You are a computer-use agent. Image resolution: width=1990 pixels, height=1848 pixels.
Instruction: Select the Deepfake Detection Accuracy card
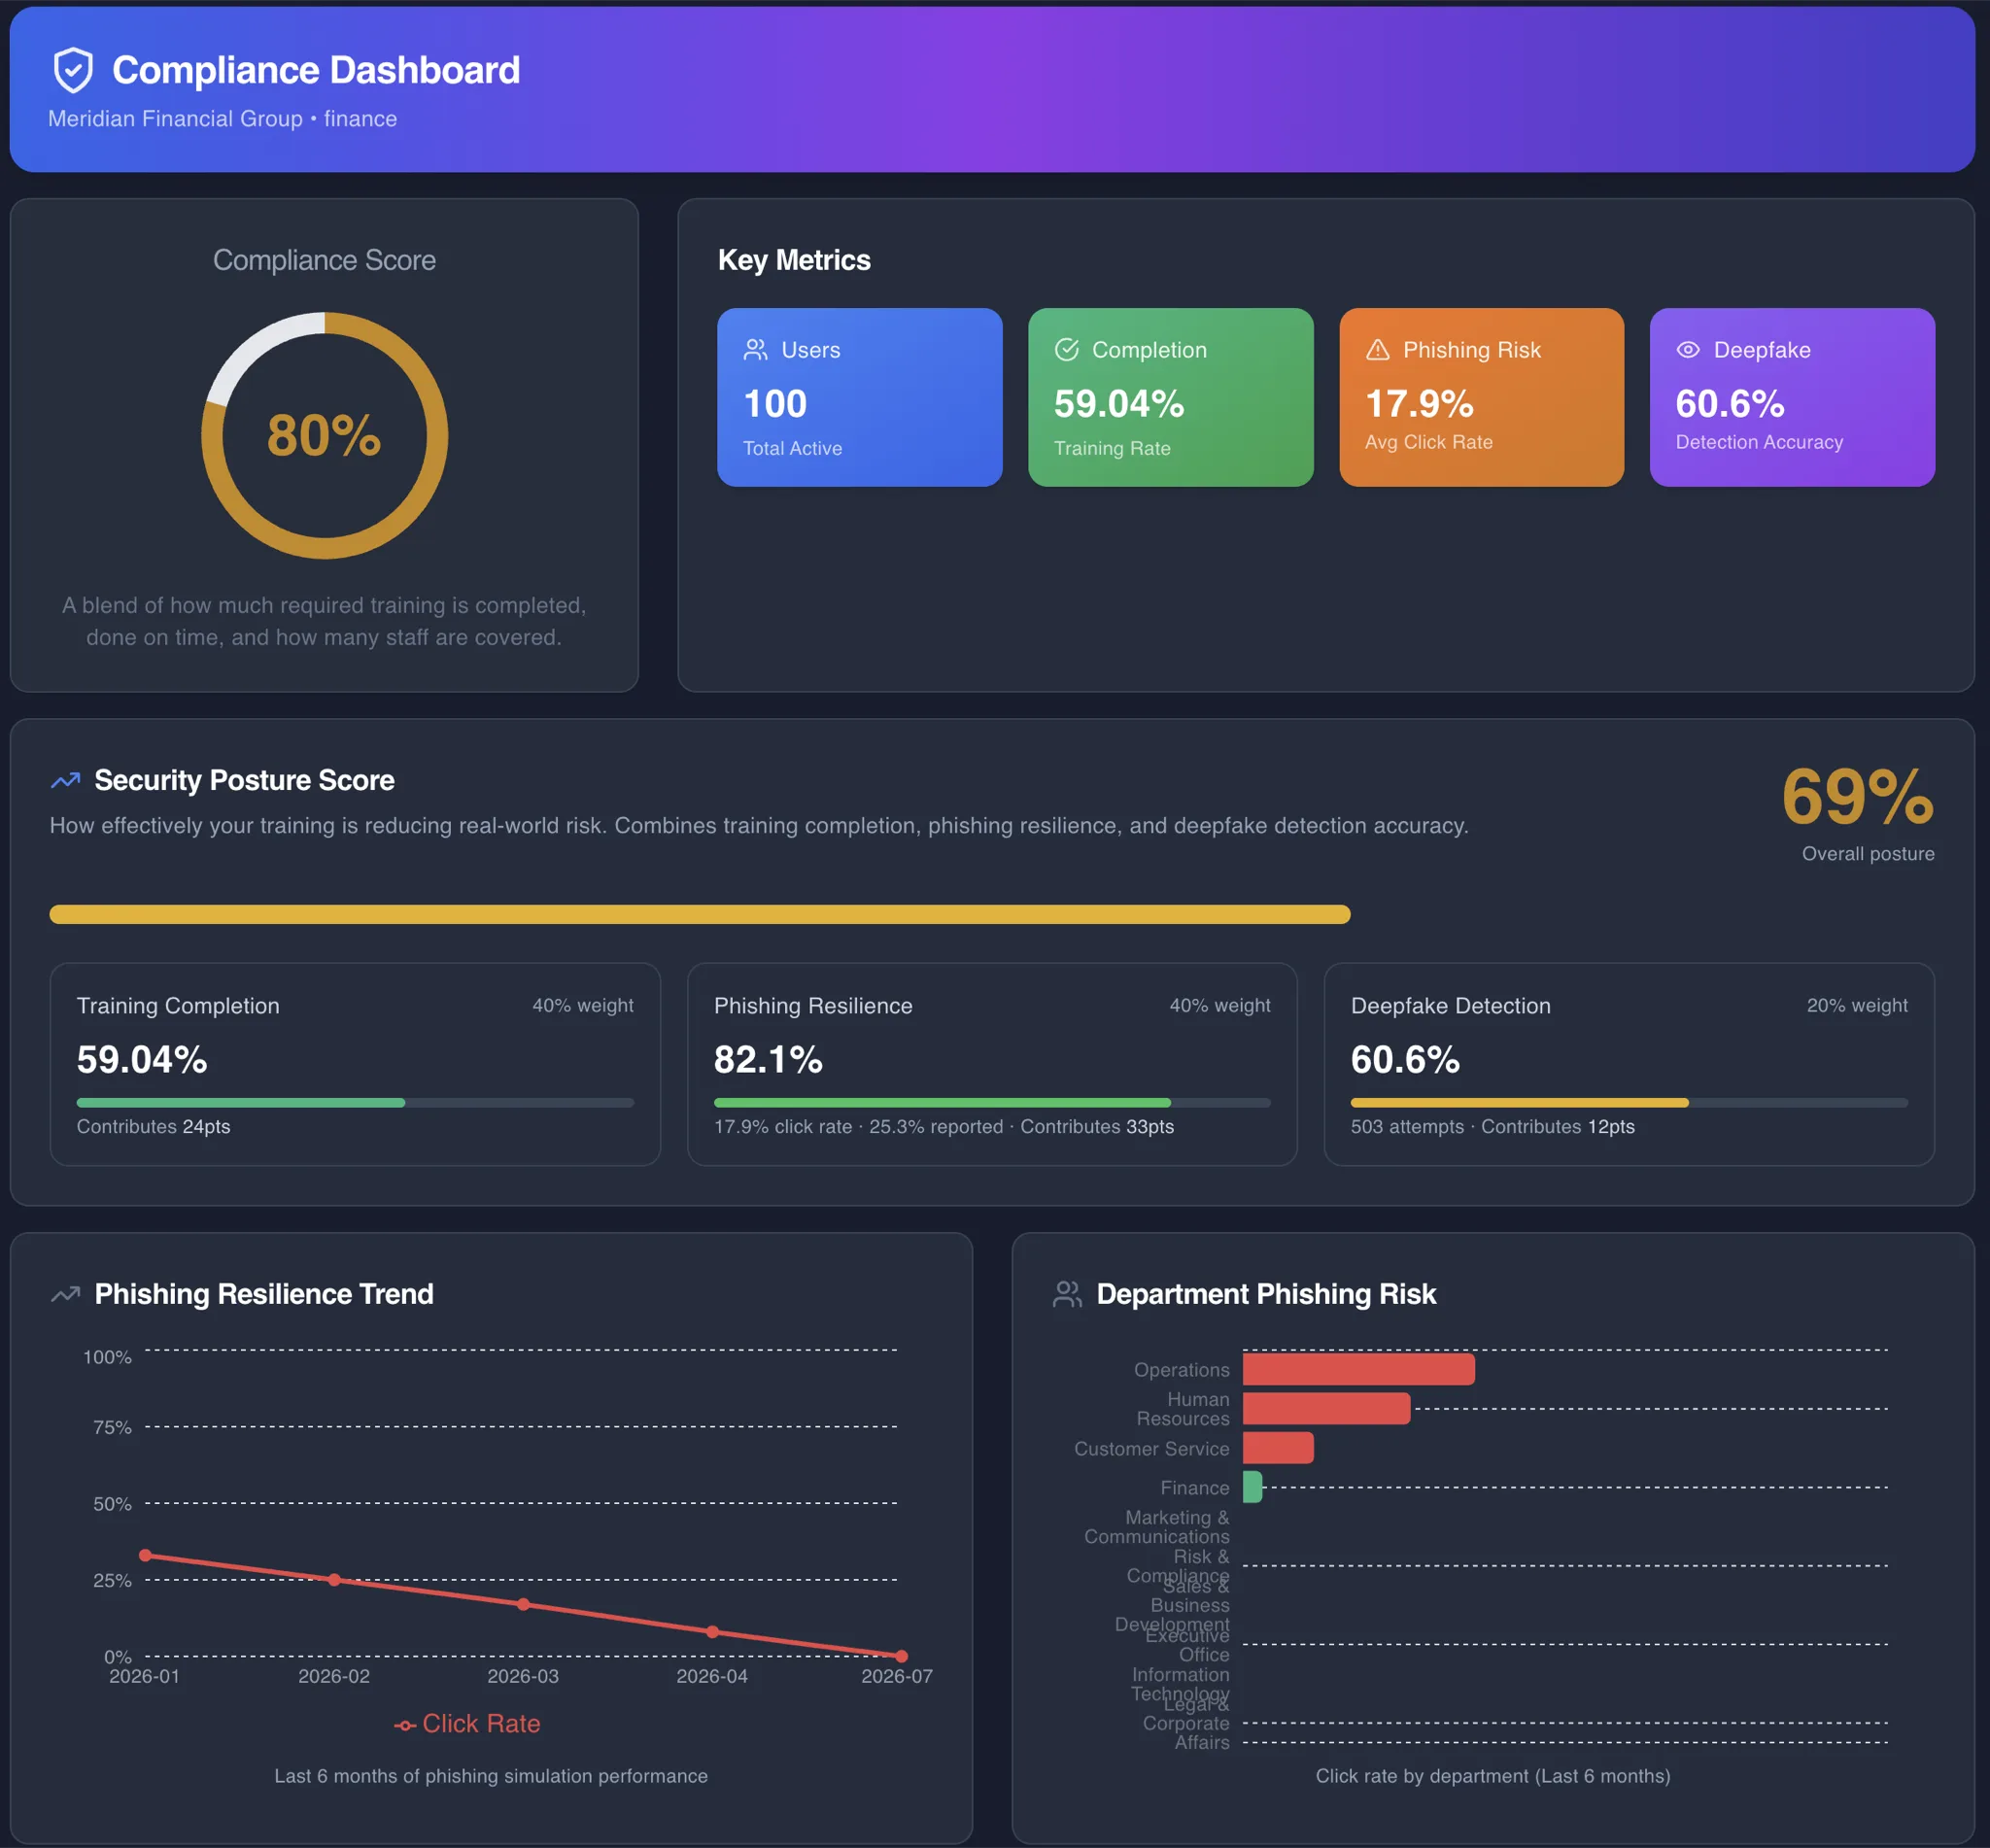[x=1793, y=397]
